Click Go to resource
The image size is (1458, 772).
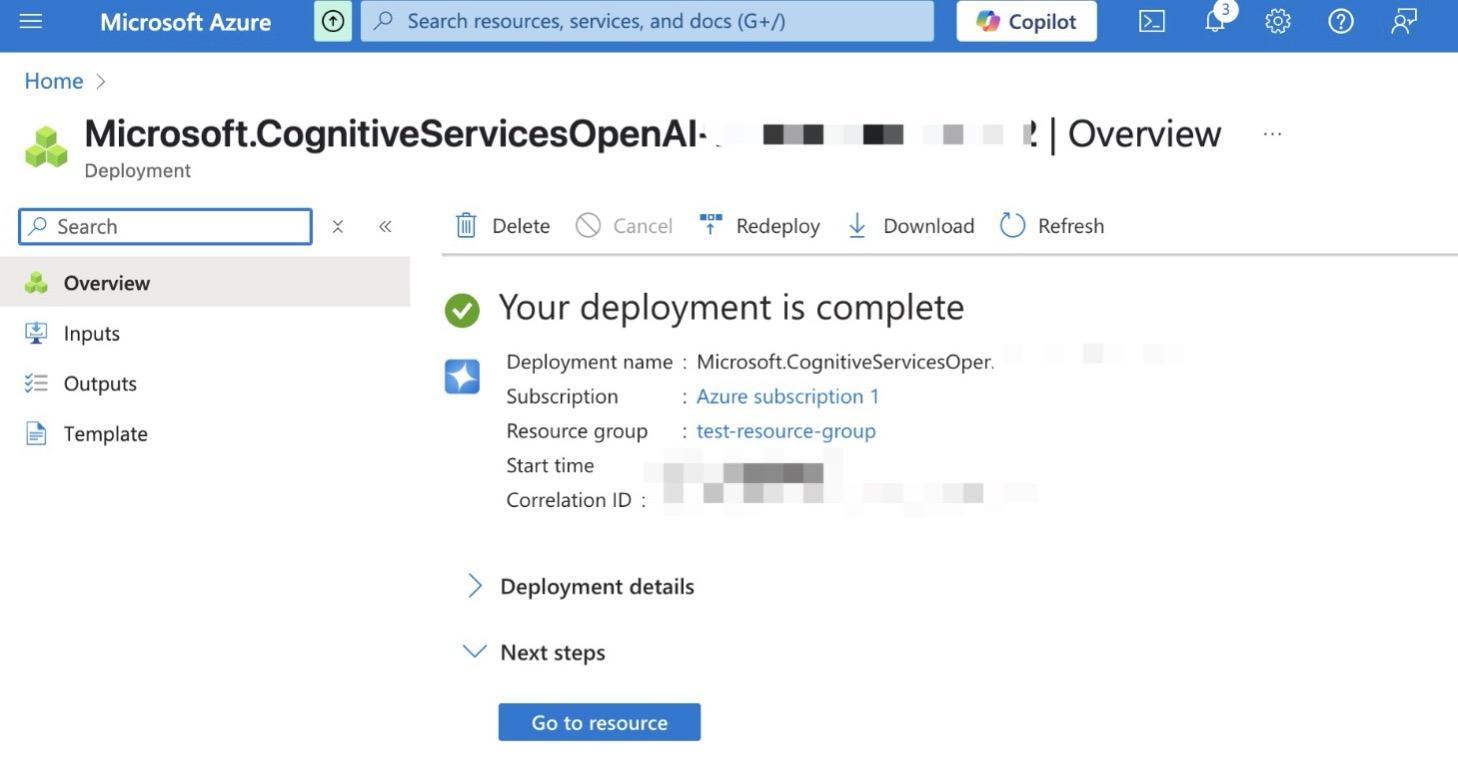[x=598, y=721]
